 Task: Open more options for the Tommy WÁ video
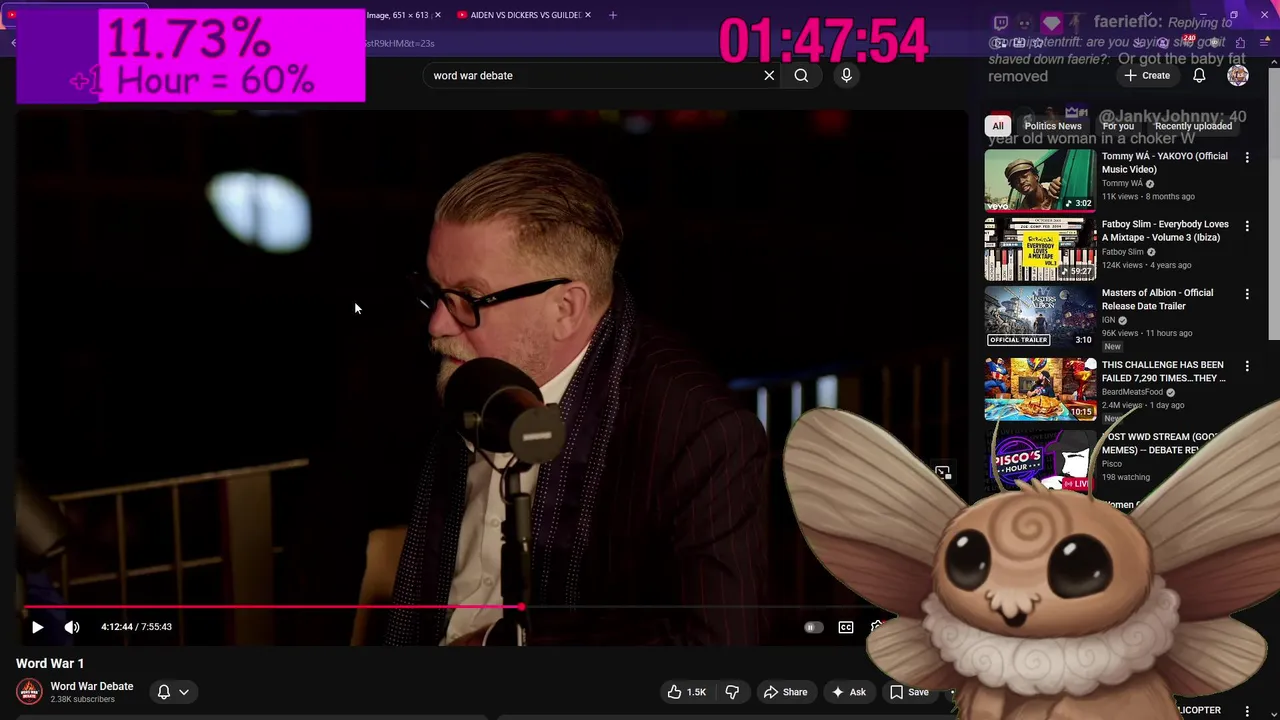1247,158
